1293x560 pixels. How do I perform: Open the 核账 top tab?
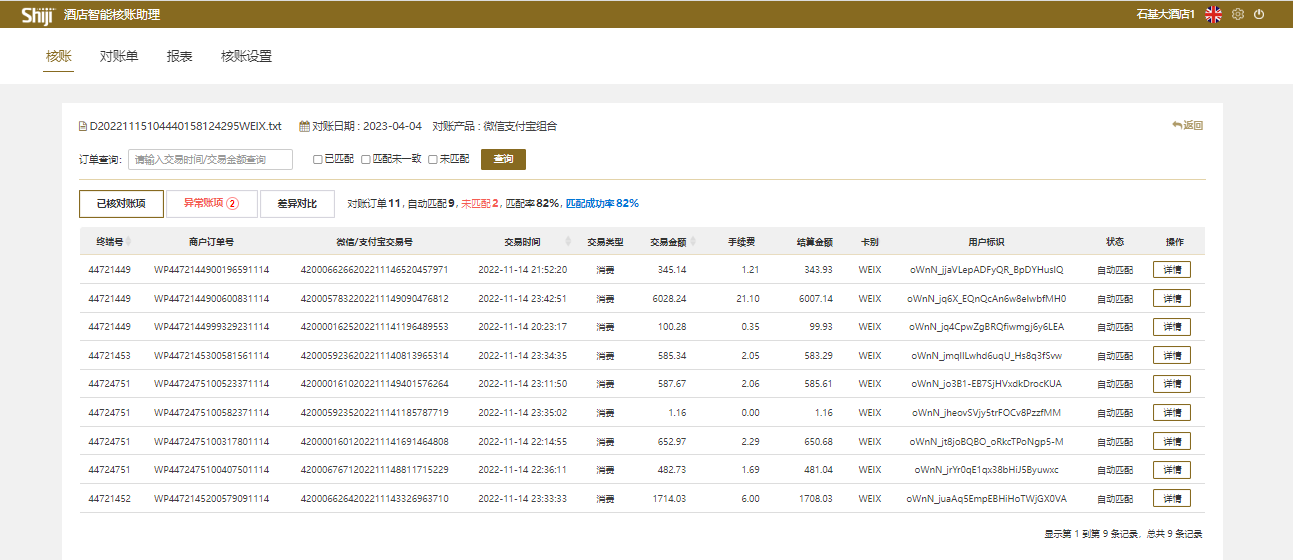click(x=59, y=56)
